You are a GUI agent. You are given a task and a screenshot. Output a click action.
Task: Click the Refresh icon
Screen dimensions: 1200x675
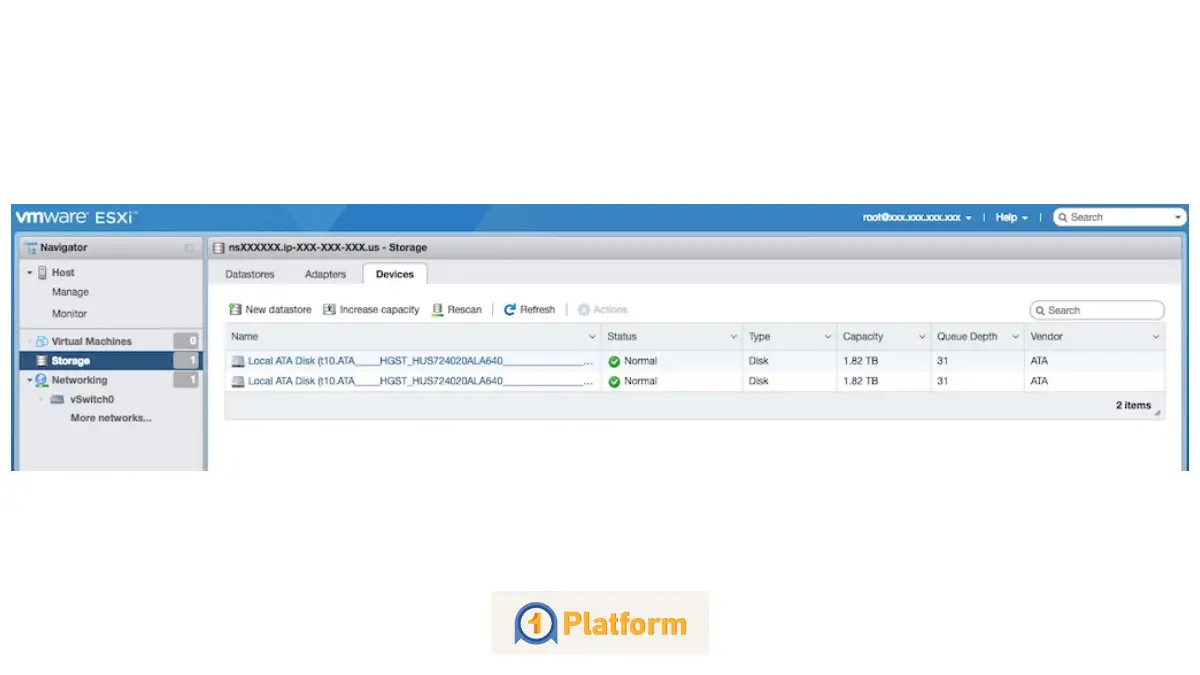pyautogui.click(x=511, y=309)
